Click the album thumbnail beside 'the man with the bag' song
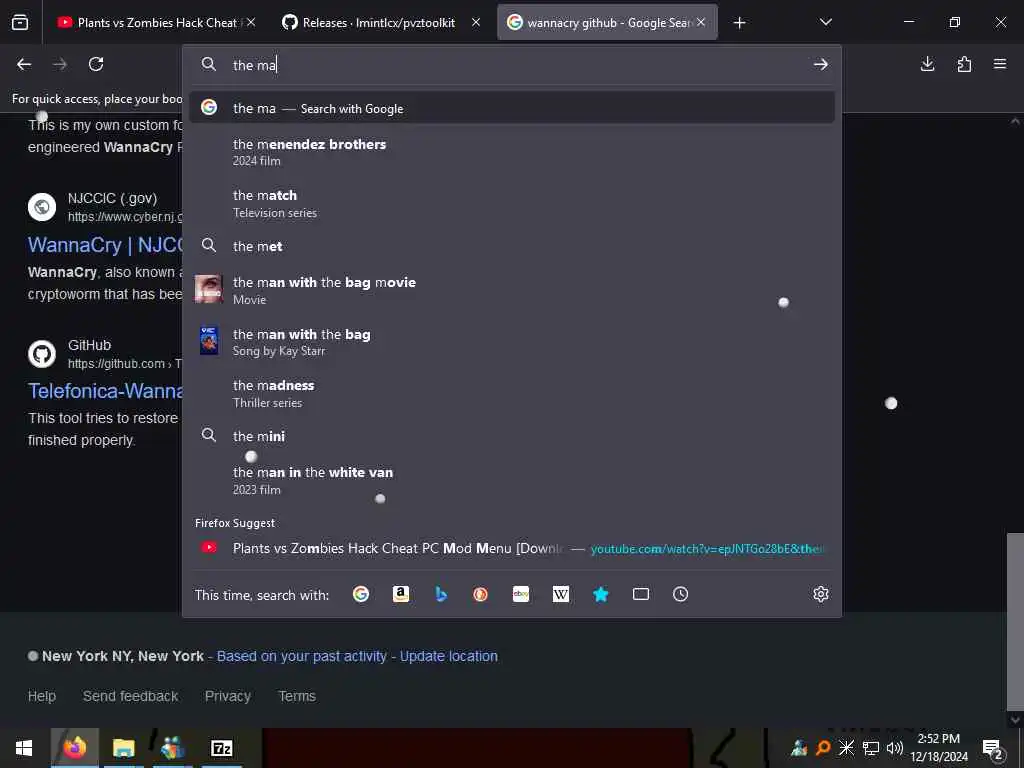This screenshot has height=768, width=1024. tap(209, 340)
